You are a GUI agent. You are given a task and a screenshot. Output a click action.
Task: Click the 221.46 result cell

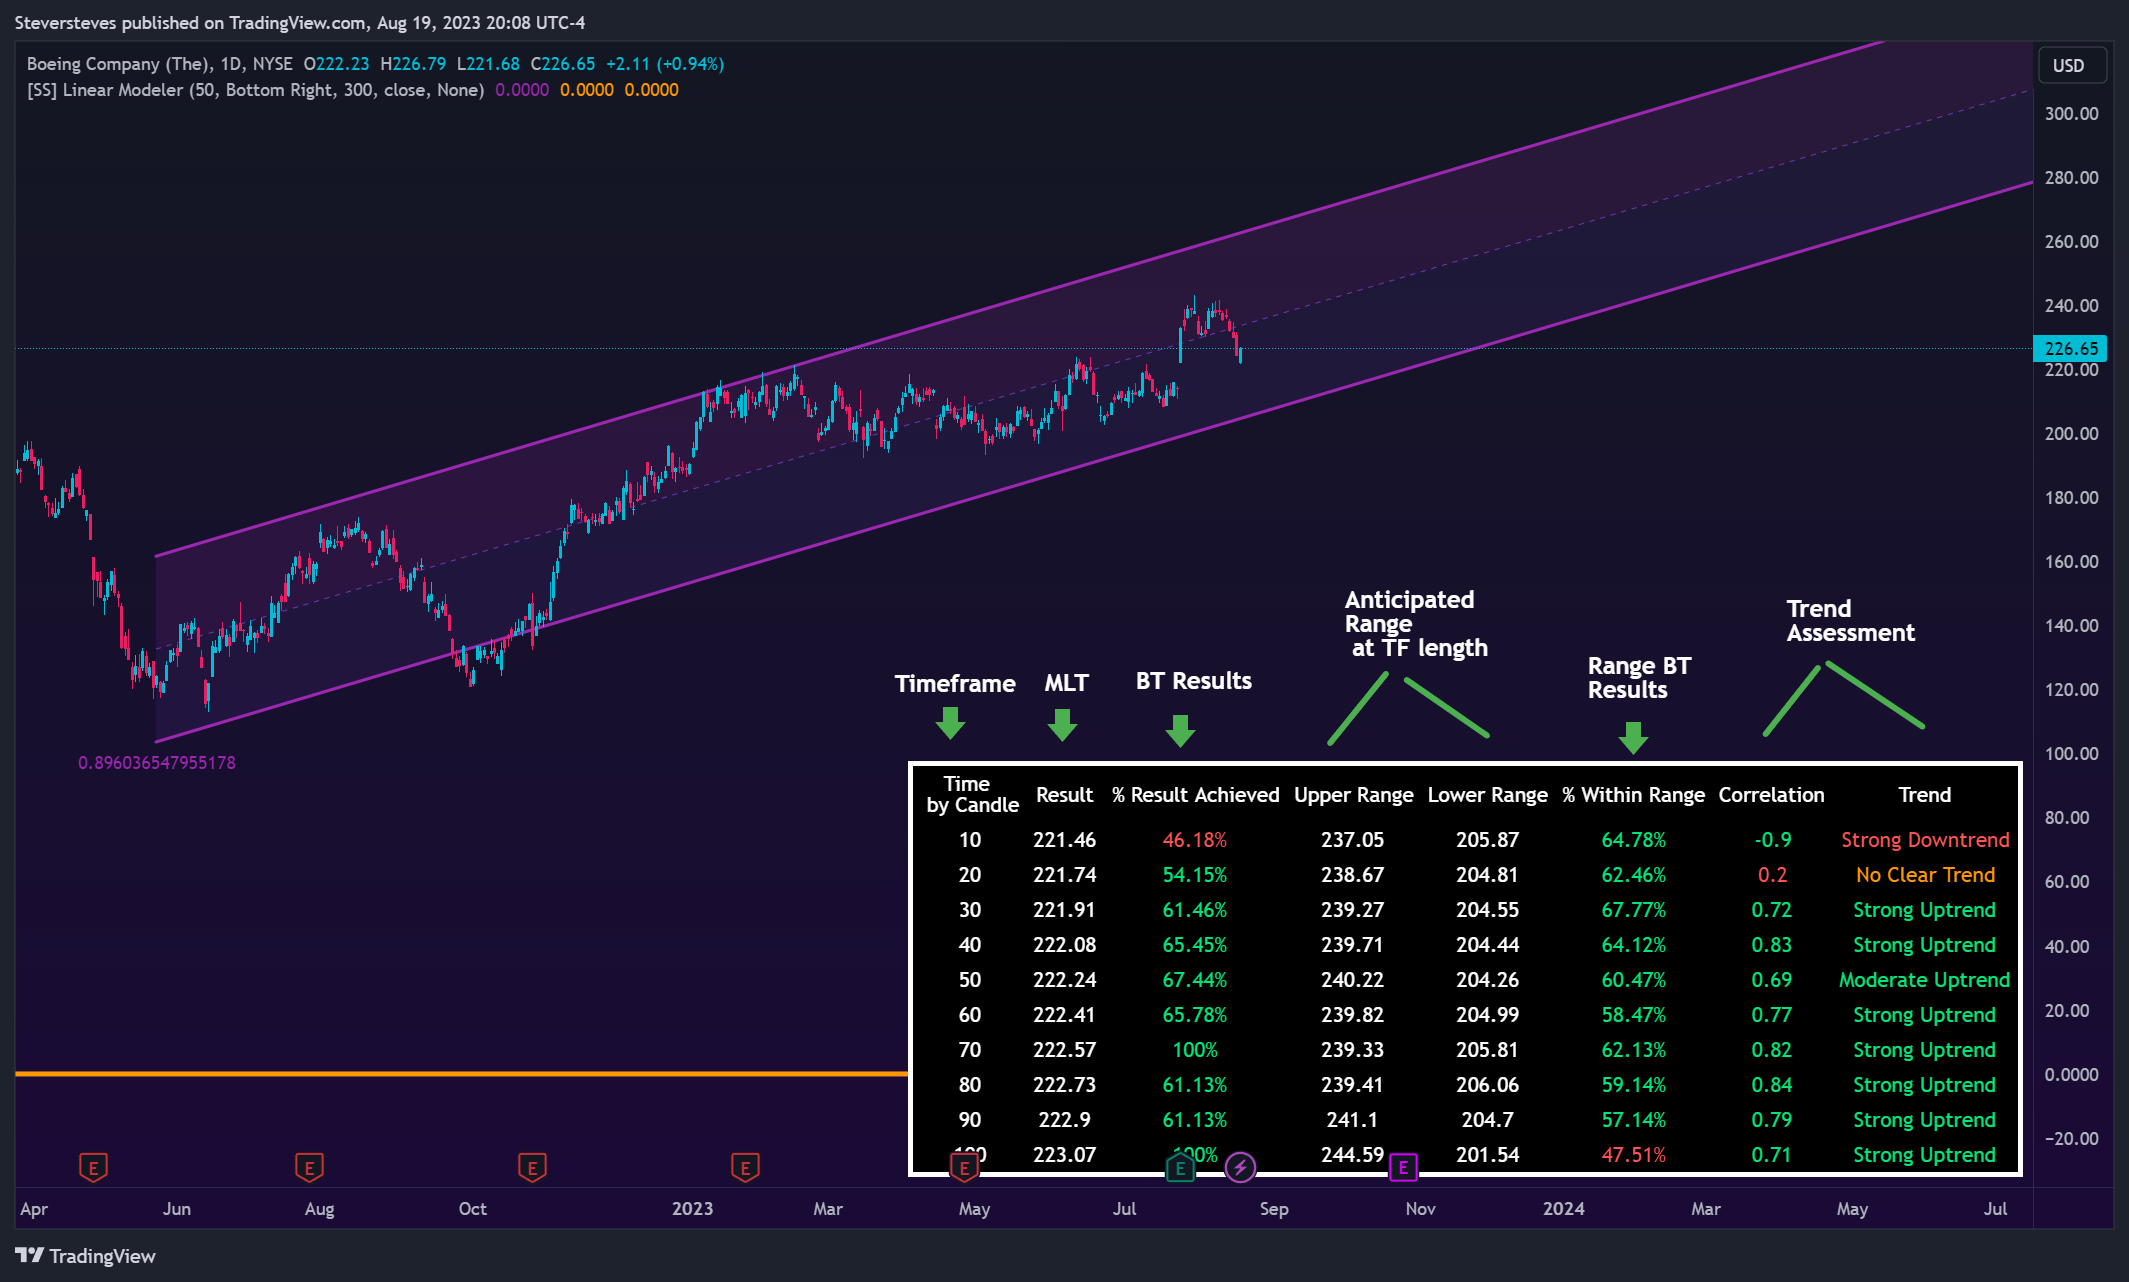[x=1064, y=840]
